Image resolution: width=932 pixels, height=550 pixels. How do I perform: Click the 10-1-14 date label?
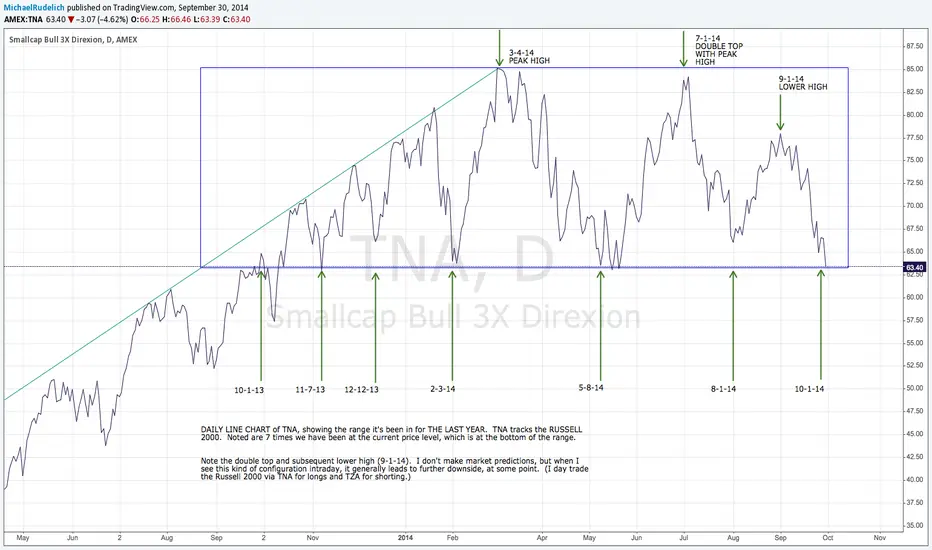point(810,389)
